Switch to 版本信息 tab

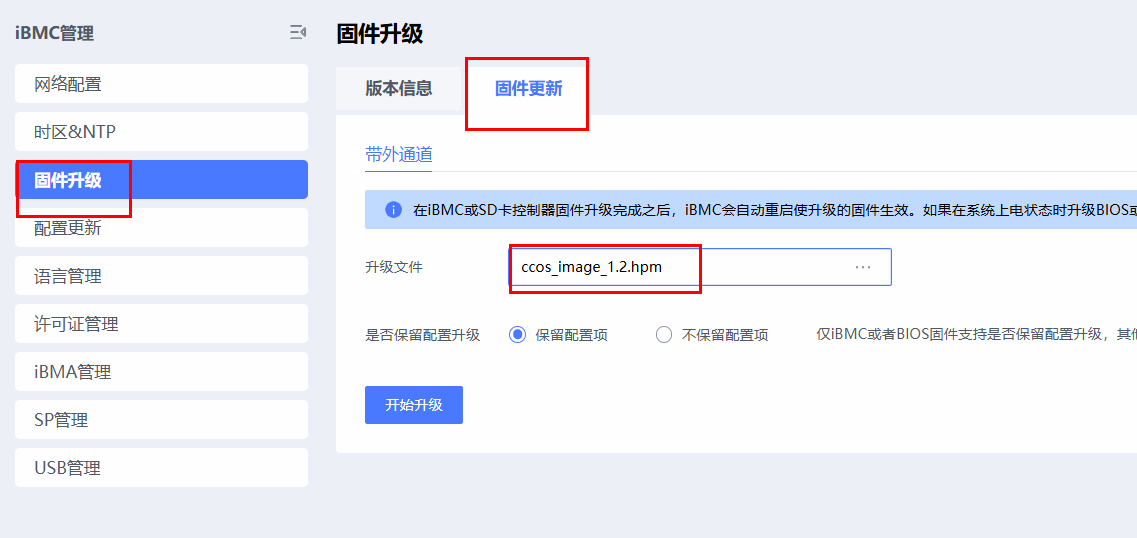point(399,88)
